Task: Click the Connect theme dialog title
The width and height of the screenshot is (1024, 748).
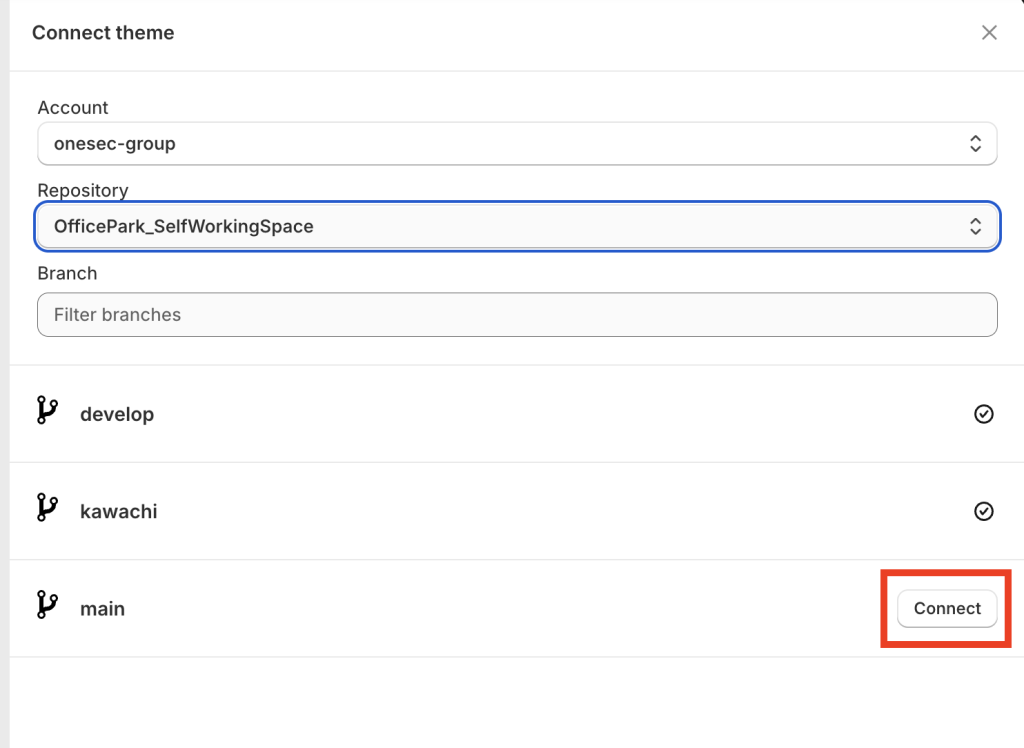Action: point(103,33)
